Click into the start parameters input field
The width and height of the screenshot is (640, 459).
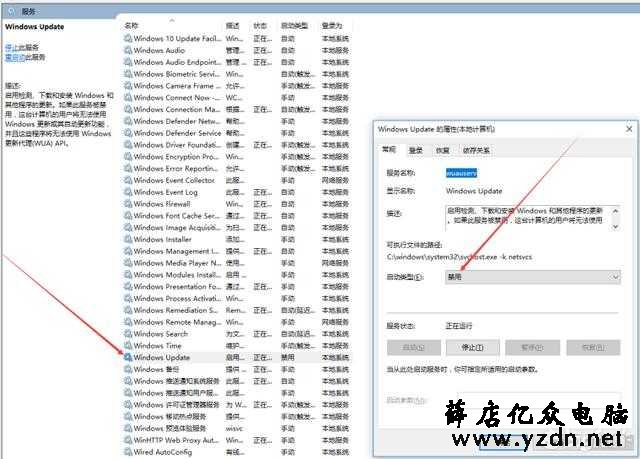(x=539, y=400)
